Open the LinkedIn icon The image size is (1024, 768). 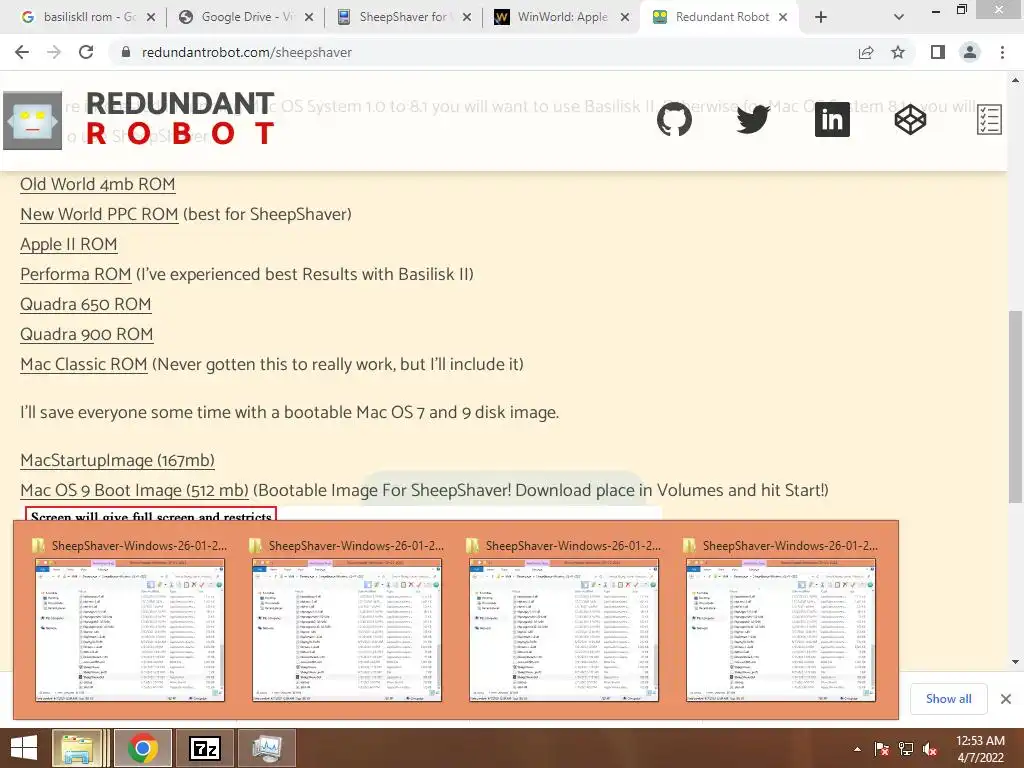pyautogui.click(x=832, y=120)
